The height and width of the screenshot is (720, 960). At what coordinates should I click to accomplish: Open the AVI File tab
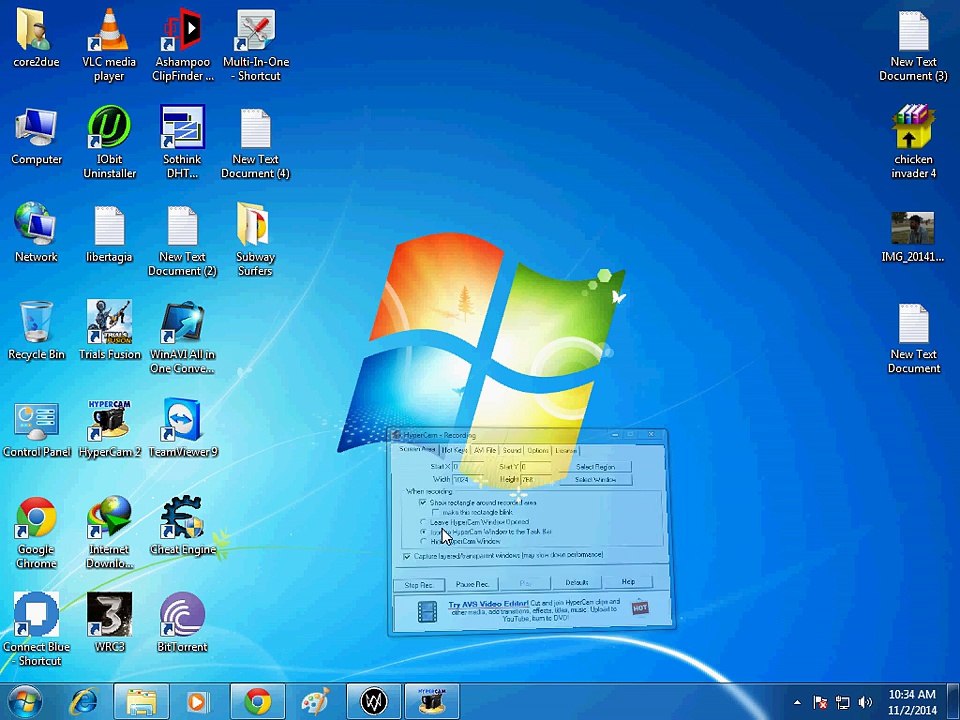tap(485, 450)
